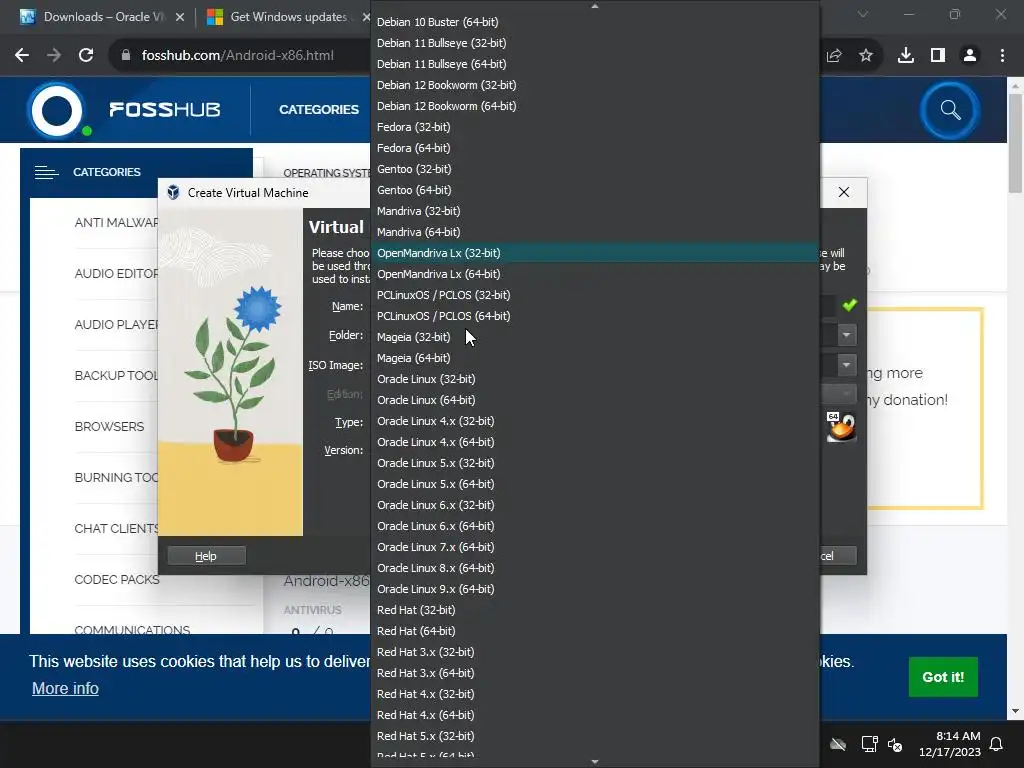Image resolution: width=1024 pixels, height=768 pixels.
Task: Open the Folder dropdown arrow
Action: tap(846, 335)
